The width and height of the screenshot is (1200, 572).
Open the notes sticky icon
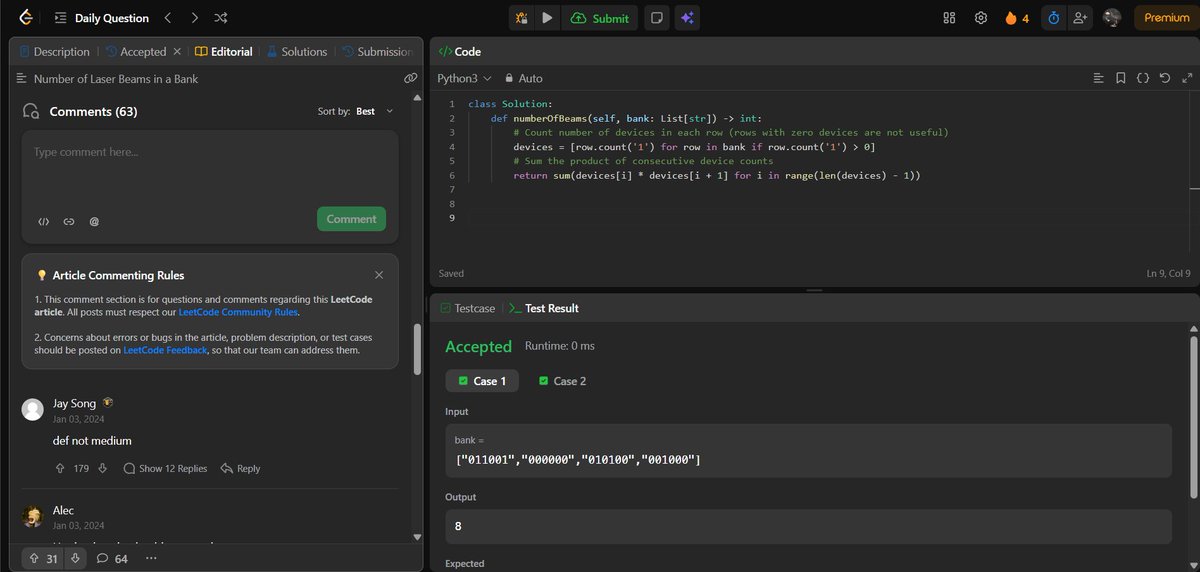[656, 18]
